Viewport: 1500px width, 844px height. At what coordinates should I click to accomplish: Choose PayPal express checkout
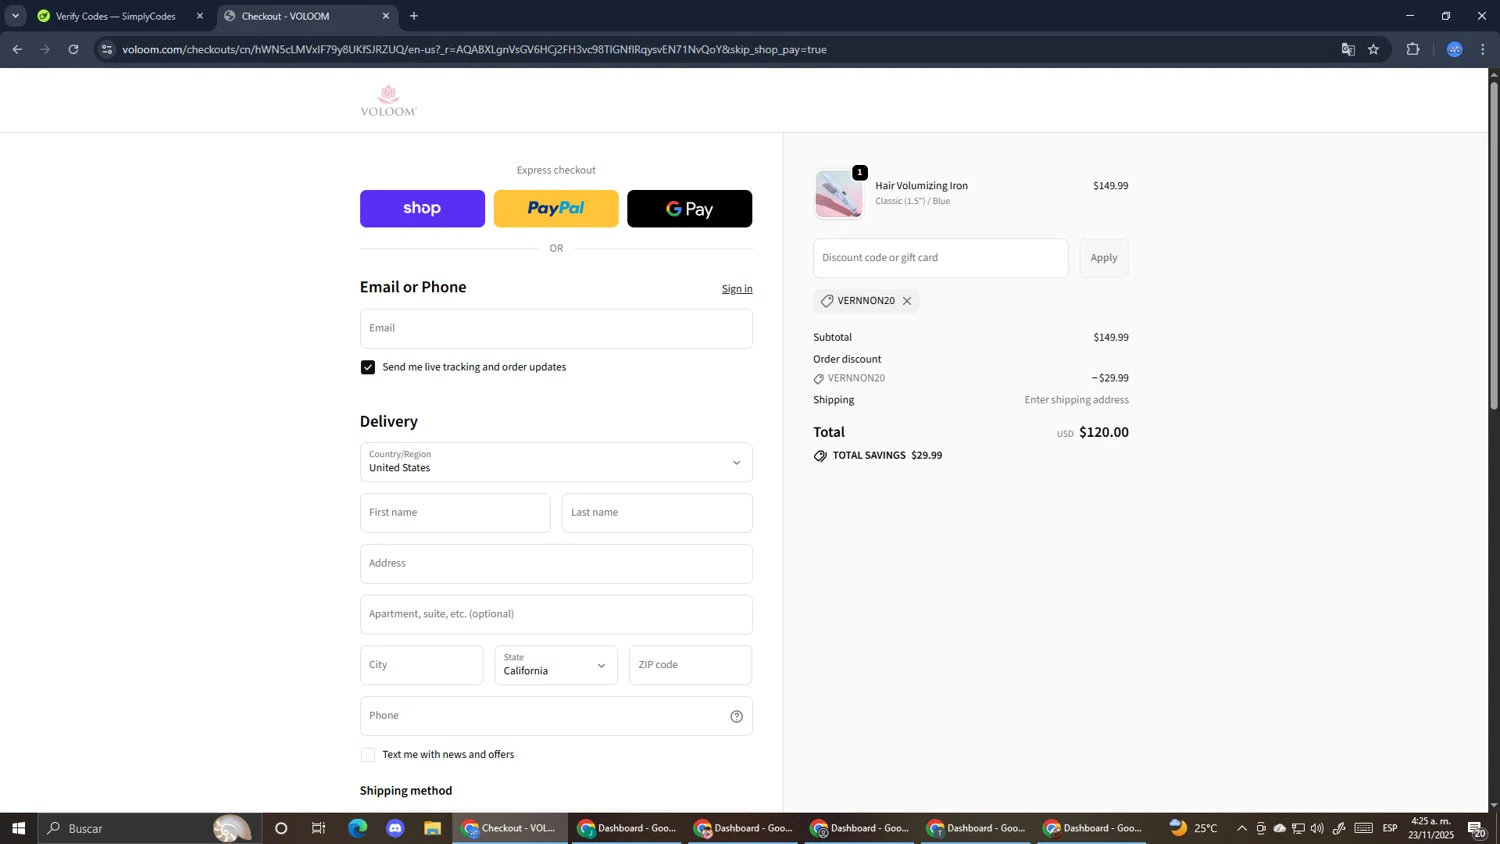[x=556, y=209]
